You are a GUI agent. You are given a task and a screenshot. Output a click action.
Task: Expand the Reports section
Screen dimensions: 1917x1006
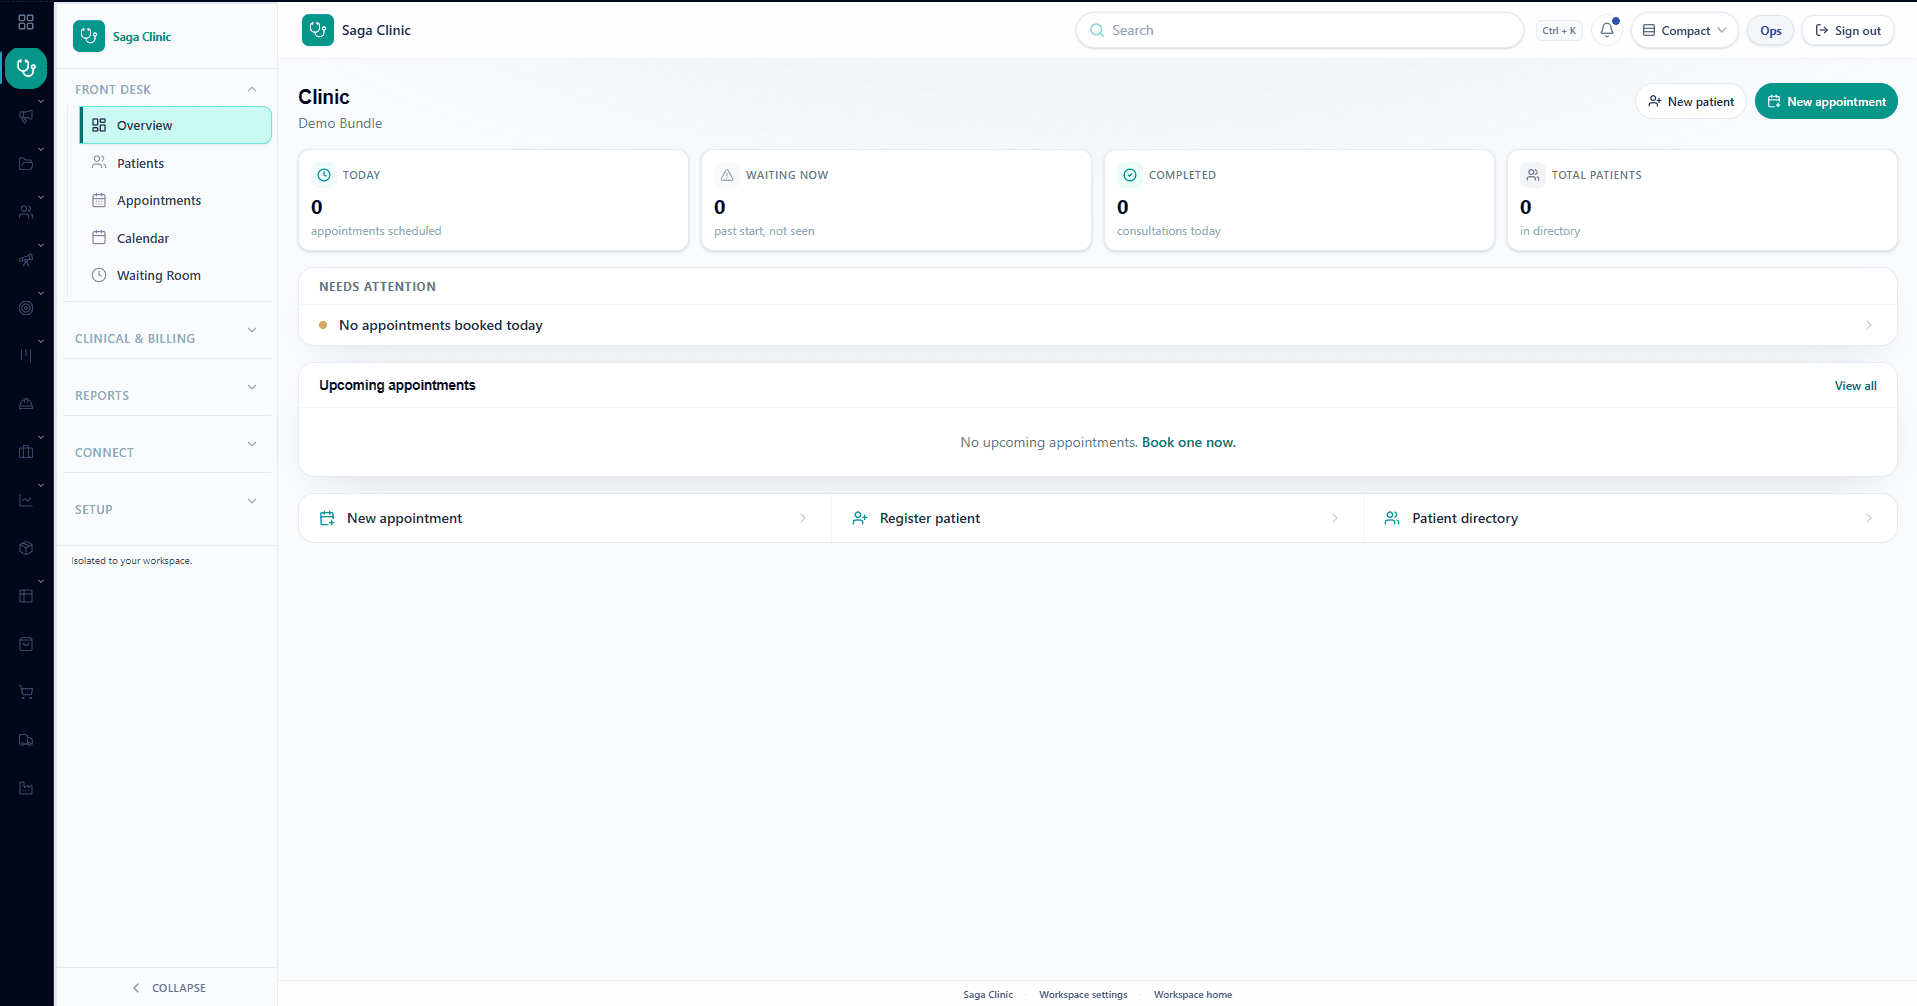coord(252,387)
